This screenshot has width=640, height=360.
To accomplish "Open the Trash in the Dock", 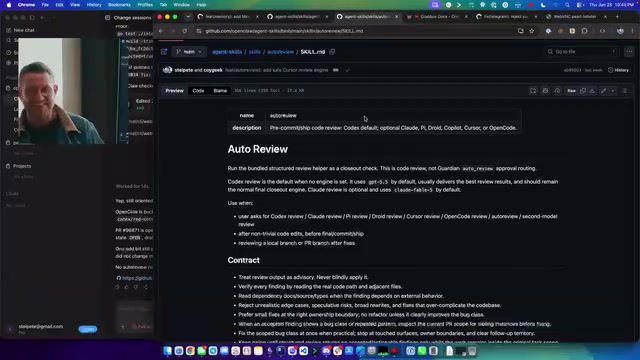I will [x=472, y=351].
